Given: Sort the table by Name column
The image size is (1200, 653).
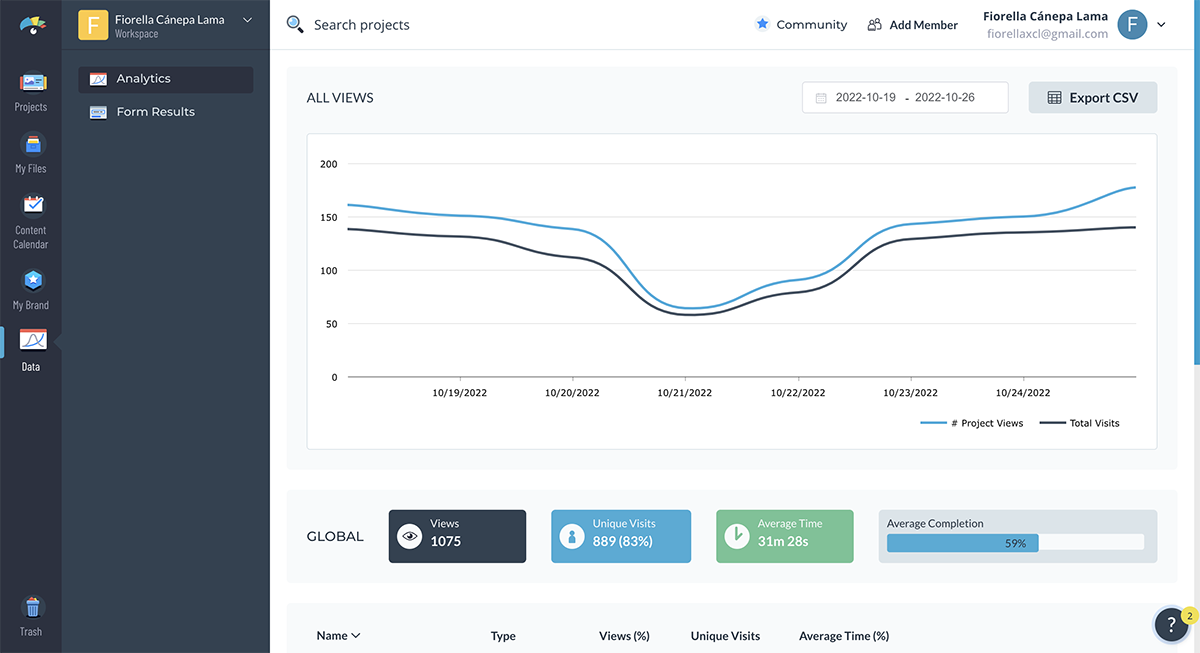Looking at the screenshot, I should click(x=338, y=635).
